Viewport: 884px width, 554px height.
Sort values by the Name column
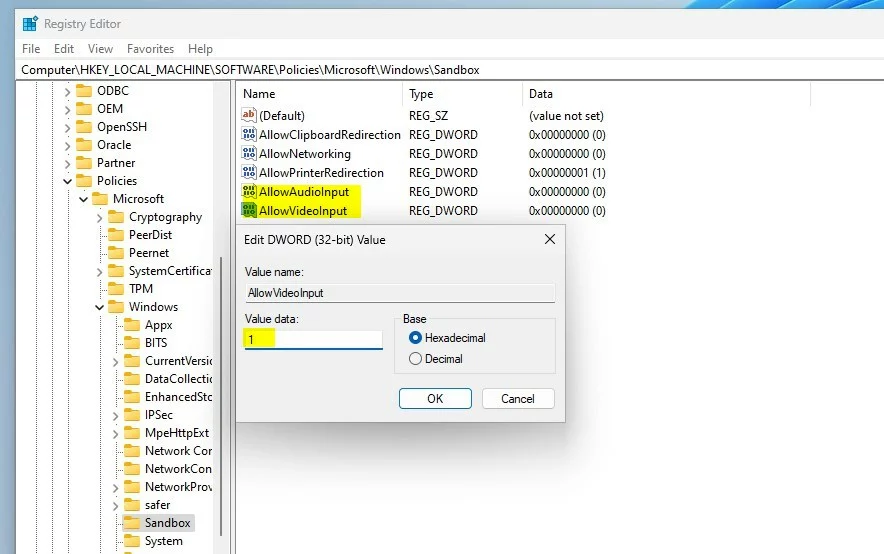click(x=319, y=94)
